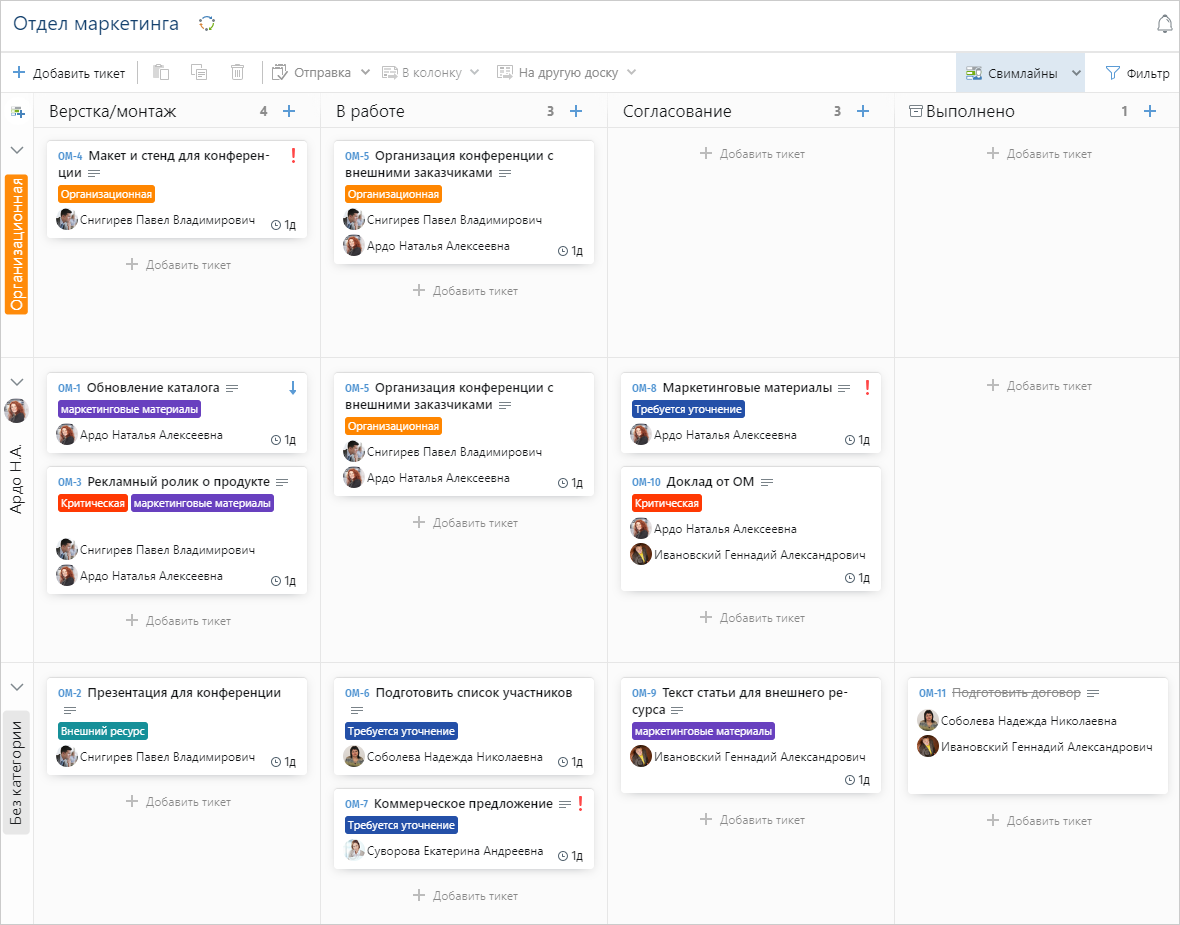This screenshot has height=925, width=1180.
Task: Open the В колонку dropdown
Action: [431, 72]
